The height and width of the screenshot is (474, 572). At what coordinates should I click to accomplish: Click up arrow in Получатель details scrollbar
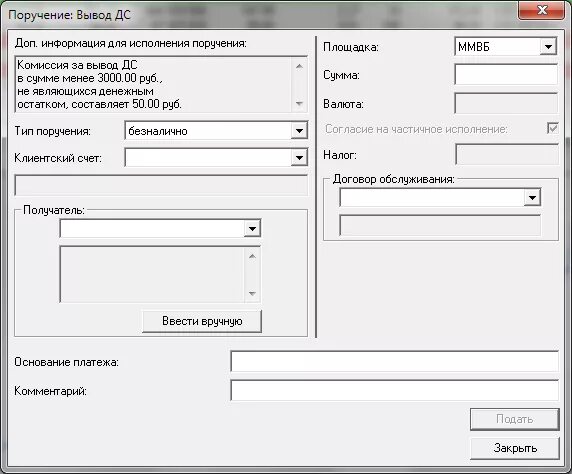click(252, 256)
